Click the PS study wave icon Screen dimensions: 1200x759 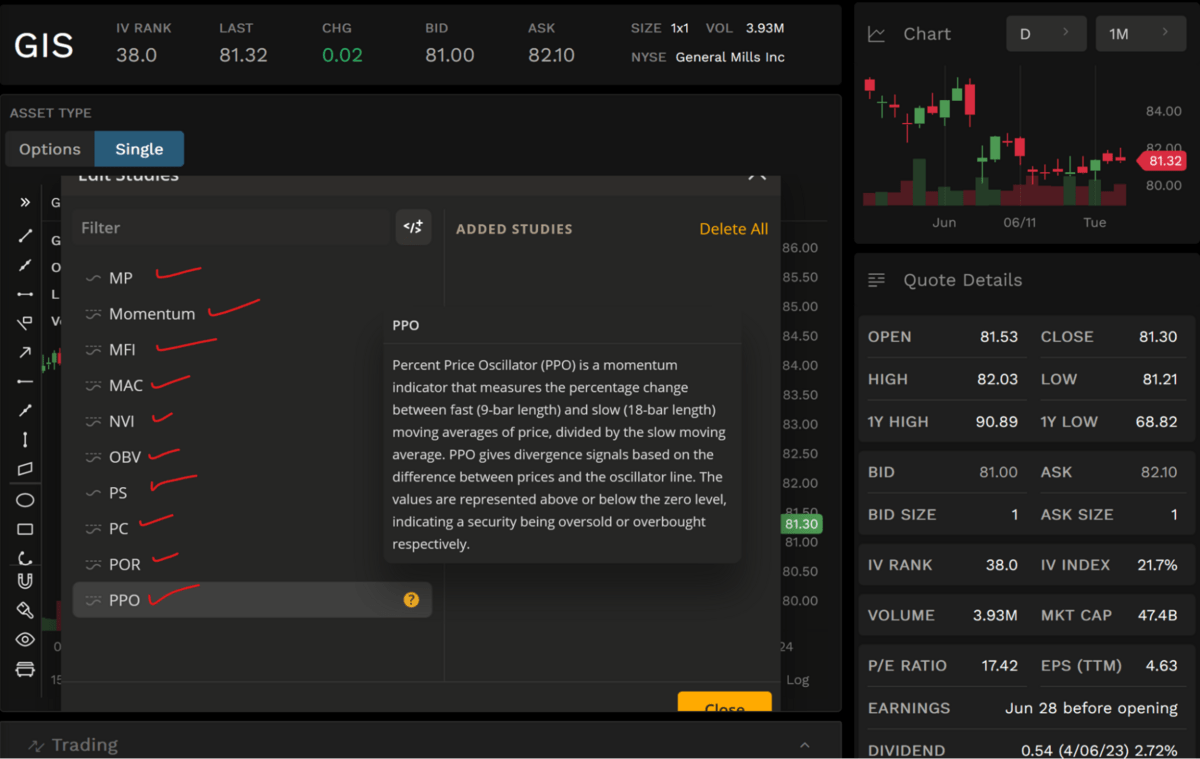click(93, 493)
